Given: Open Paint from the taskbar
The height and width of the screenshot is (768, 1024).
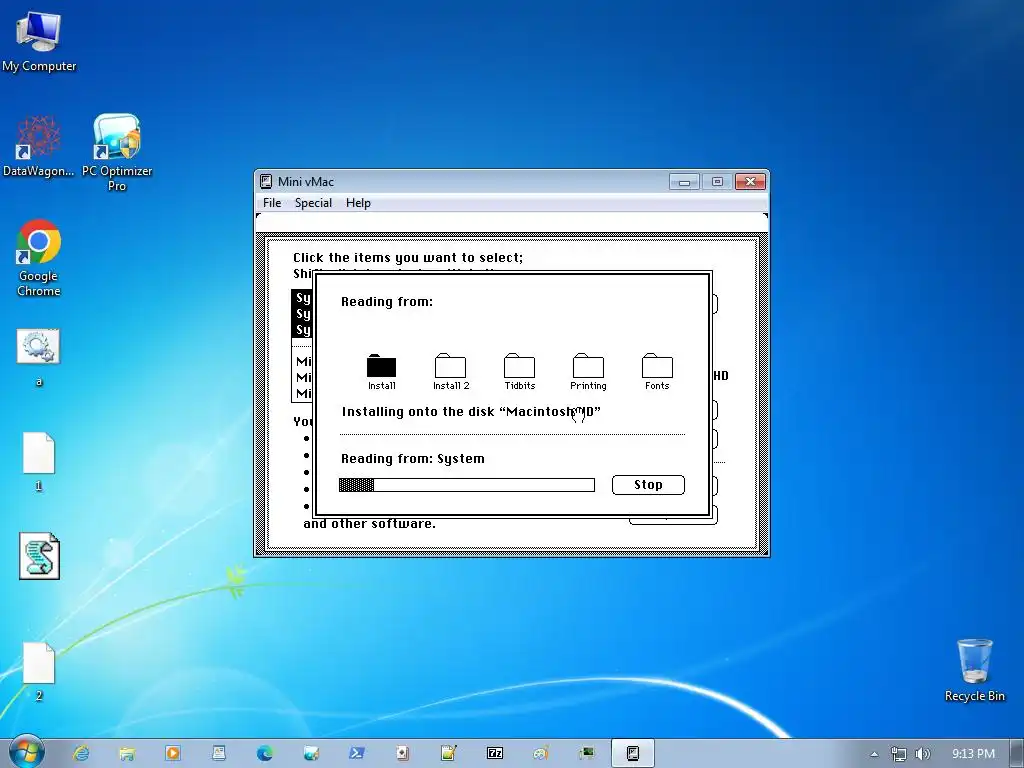Looking at the screenshot, I should (x=541, y=753).
